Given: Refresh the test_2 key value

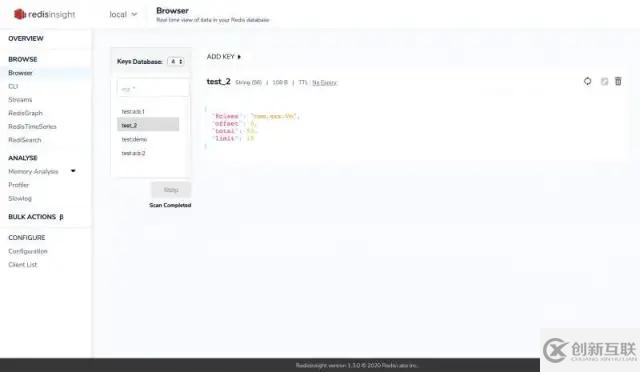Looking at the screenshot, I should point(587,81).
